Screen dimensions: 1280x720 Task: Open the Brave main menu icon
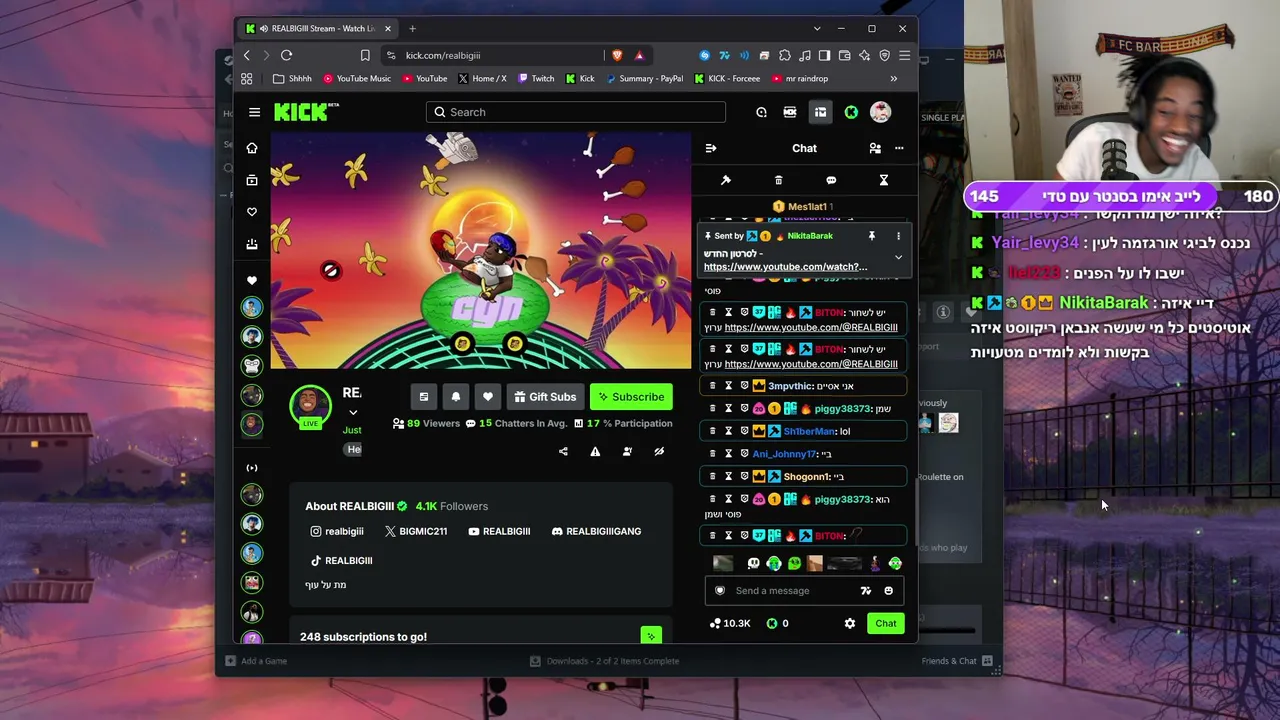[x=904, y=55]
